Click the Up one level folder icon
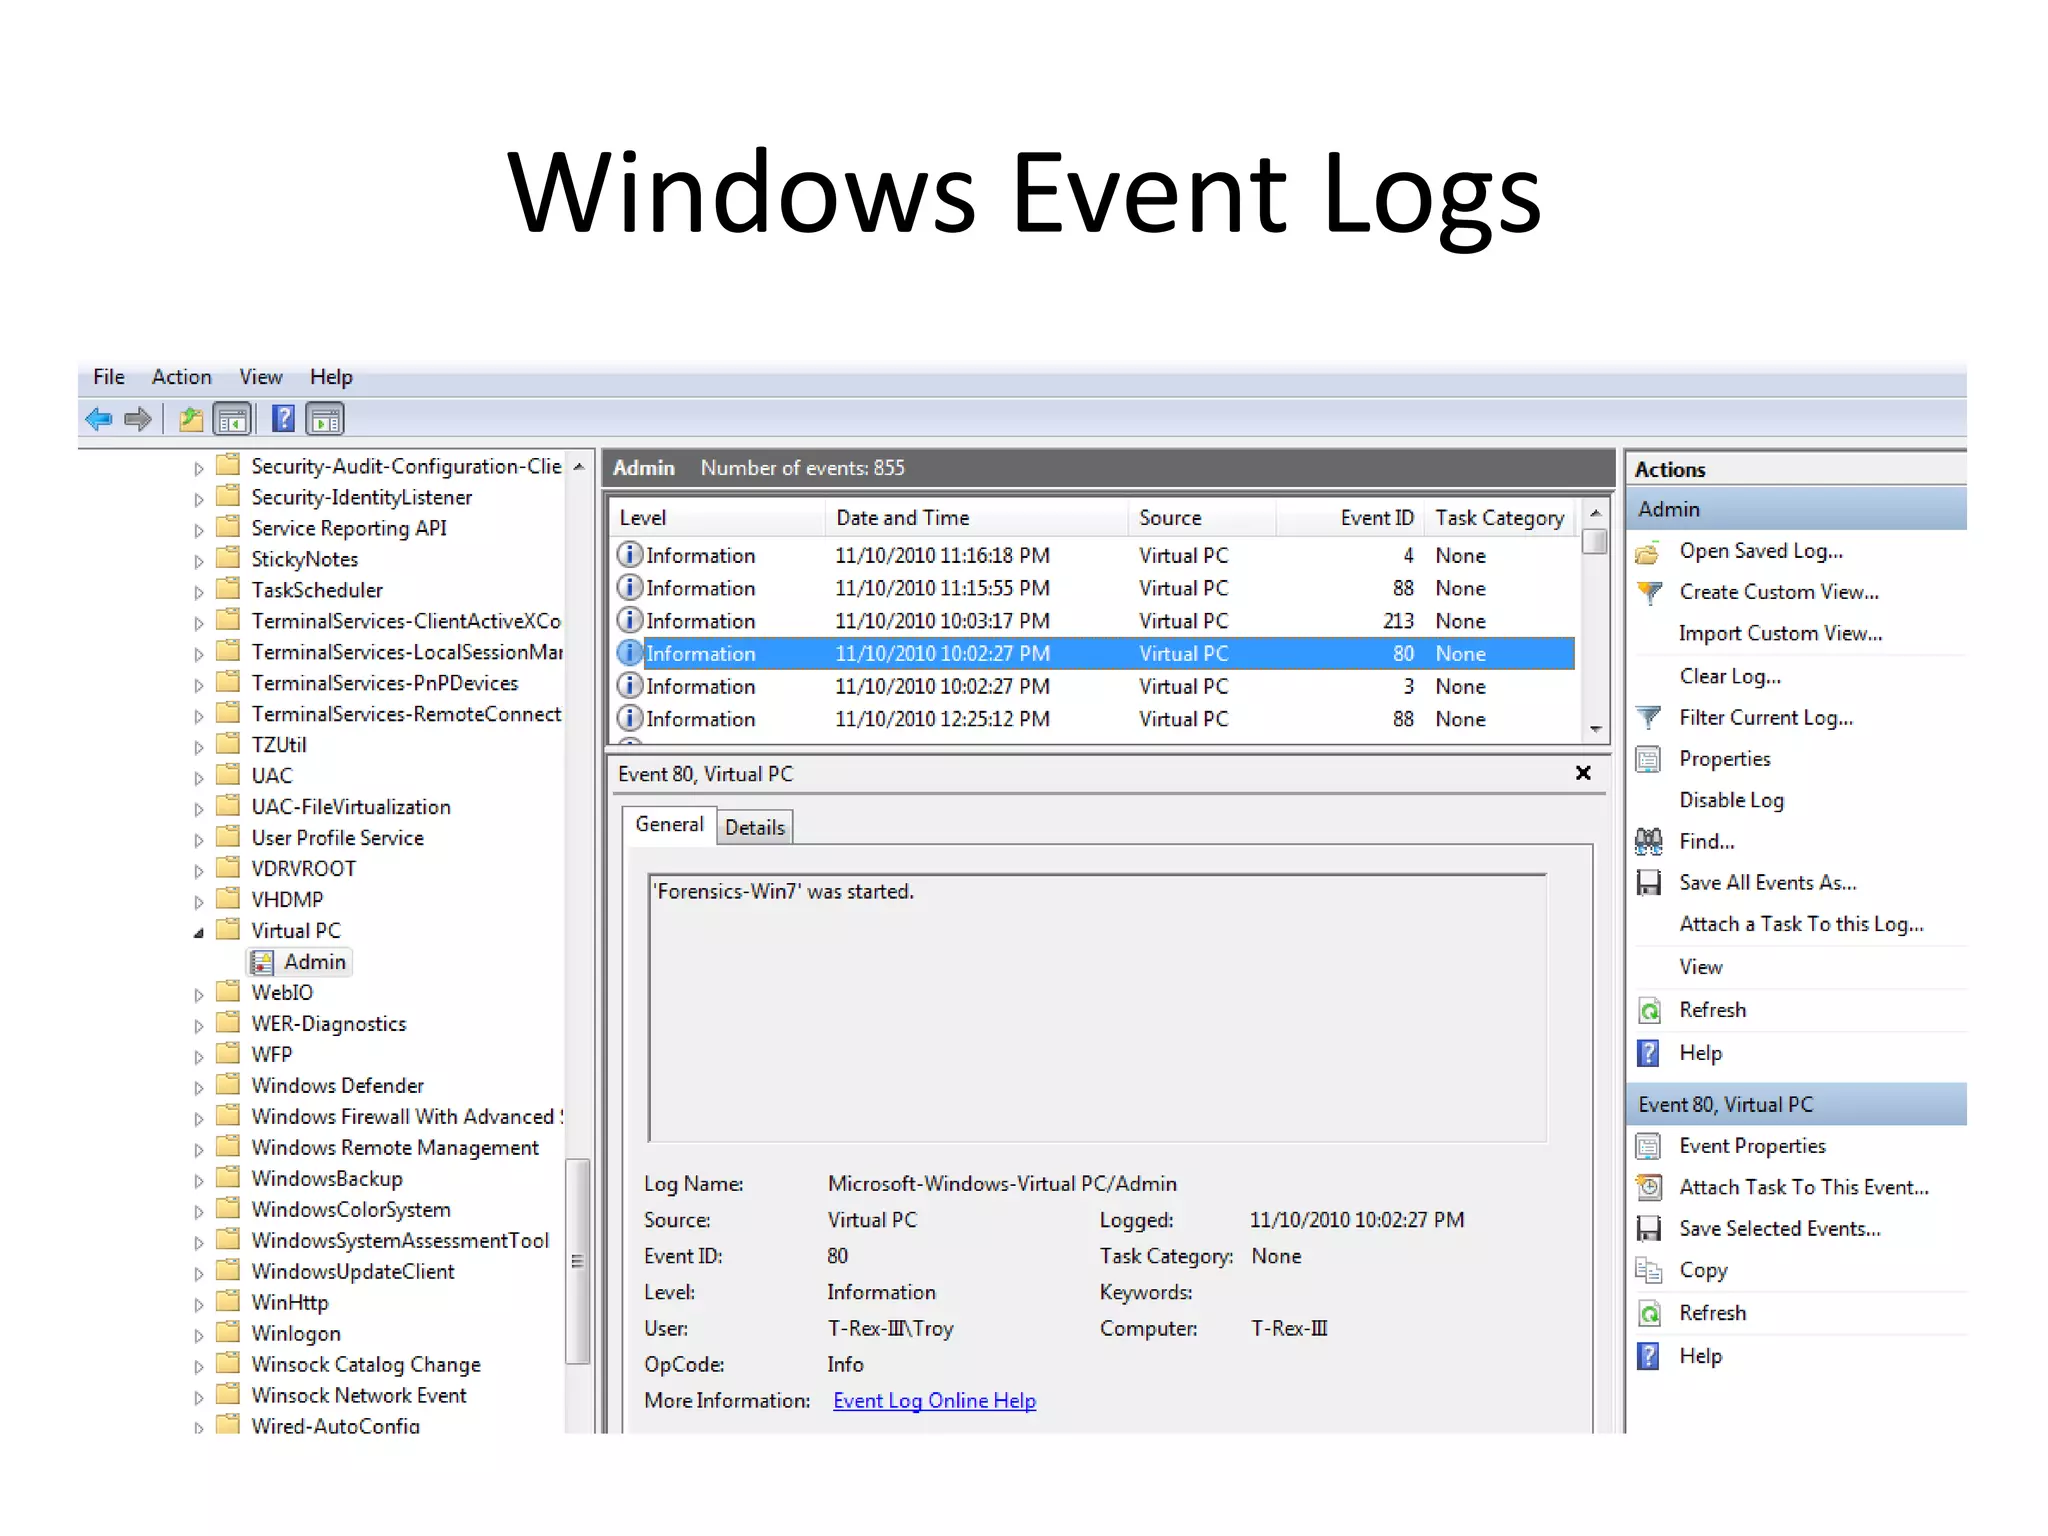Screen dimensions: 2048x1536 tap(191, 419)
